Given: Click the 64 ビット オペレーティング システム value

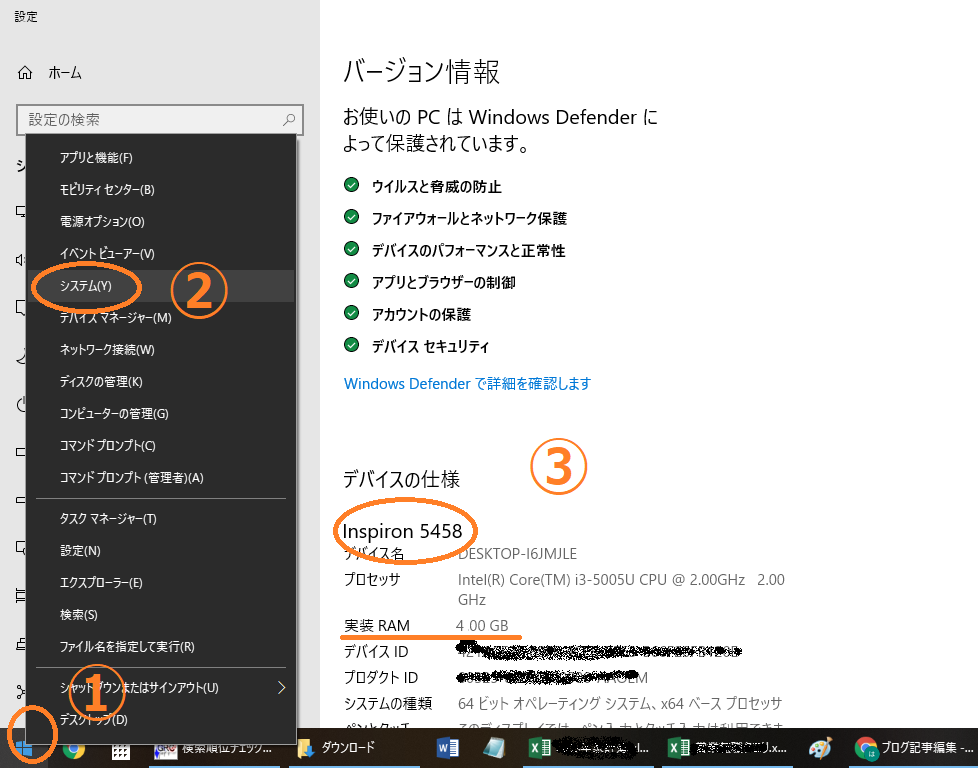Looking at the screenshot, I should click(x=619, y=704).
